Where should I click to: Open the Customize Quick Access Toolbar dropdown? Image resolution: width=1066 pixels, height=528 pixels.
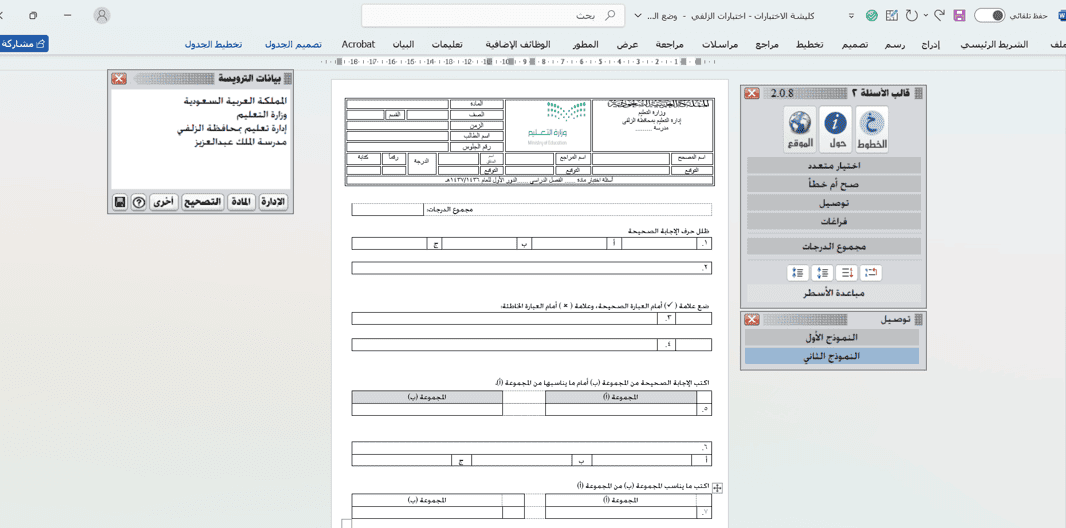(x=851, y=16)
